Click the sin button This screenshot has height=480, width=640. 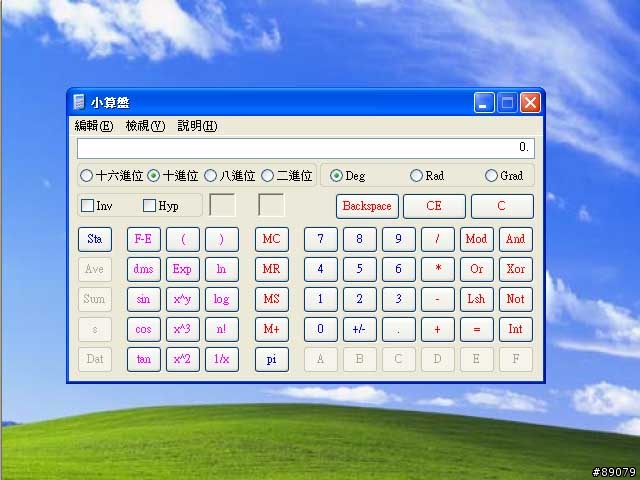[x=144, y=299]
